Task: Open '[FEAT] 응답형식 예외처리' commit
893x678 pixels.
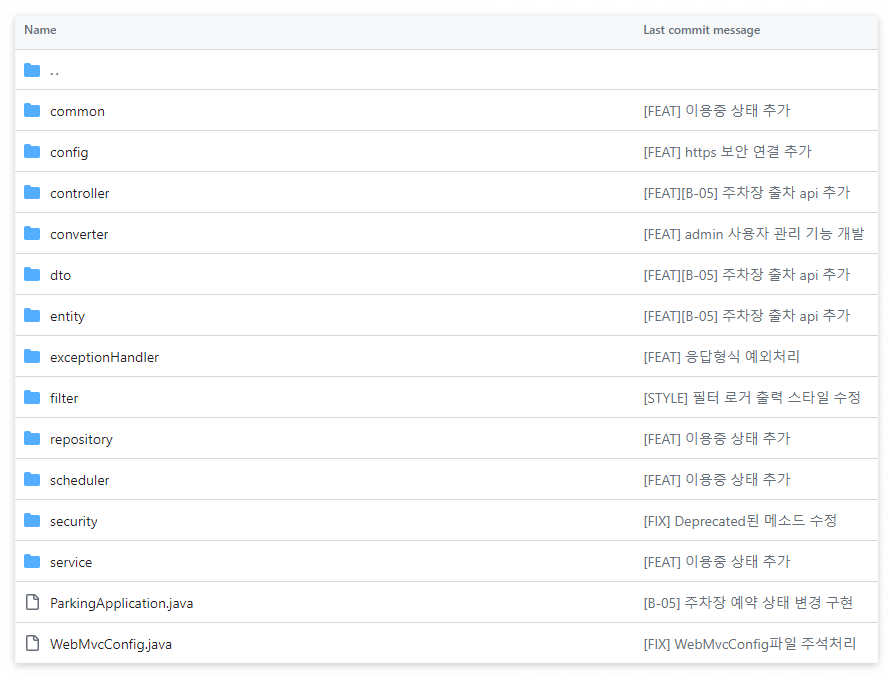Action: (x=722, y=357)
